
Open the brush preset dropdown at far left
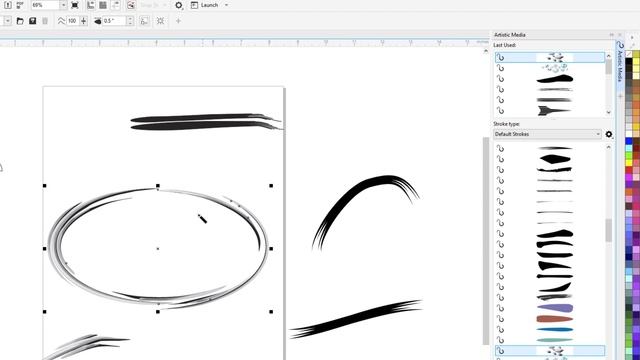pyautogui.click(x=7, y=21)
